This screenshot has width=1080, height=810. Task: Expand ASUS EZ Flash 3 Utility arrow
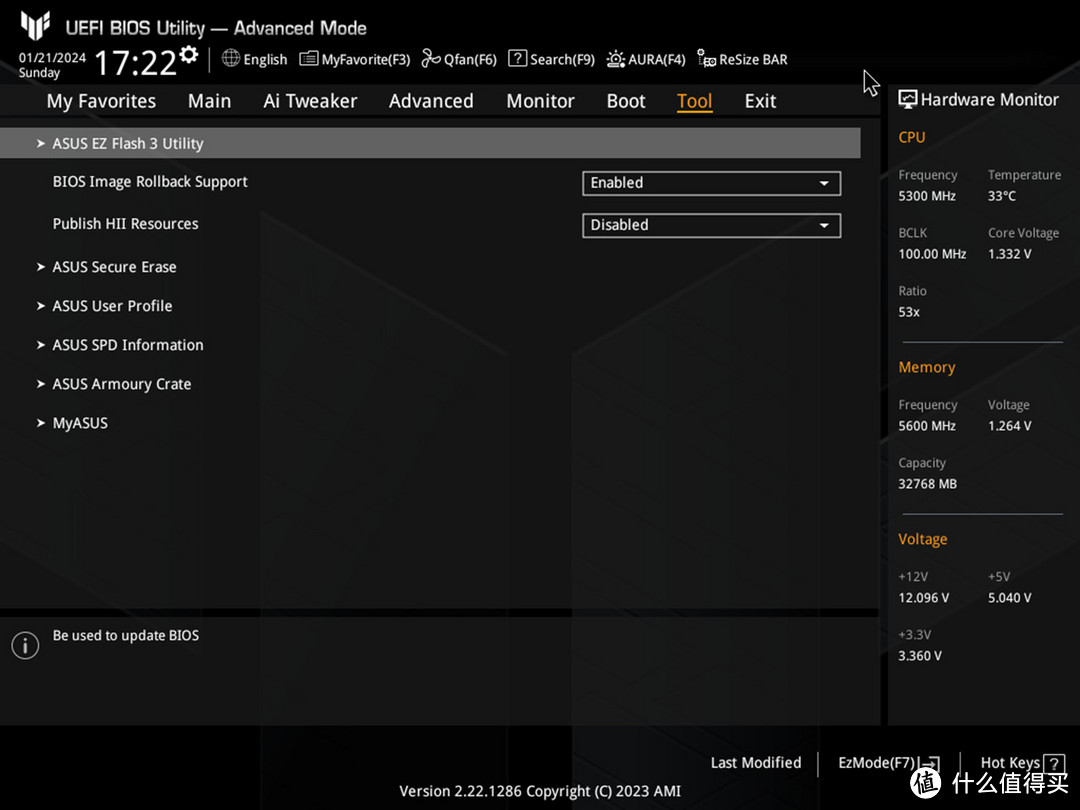point(41,143)
